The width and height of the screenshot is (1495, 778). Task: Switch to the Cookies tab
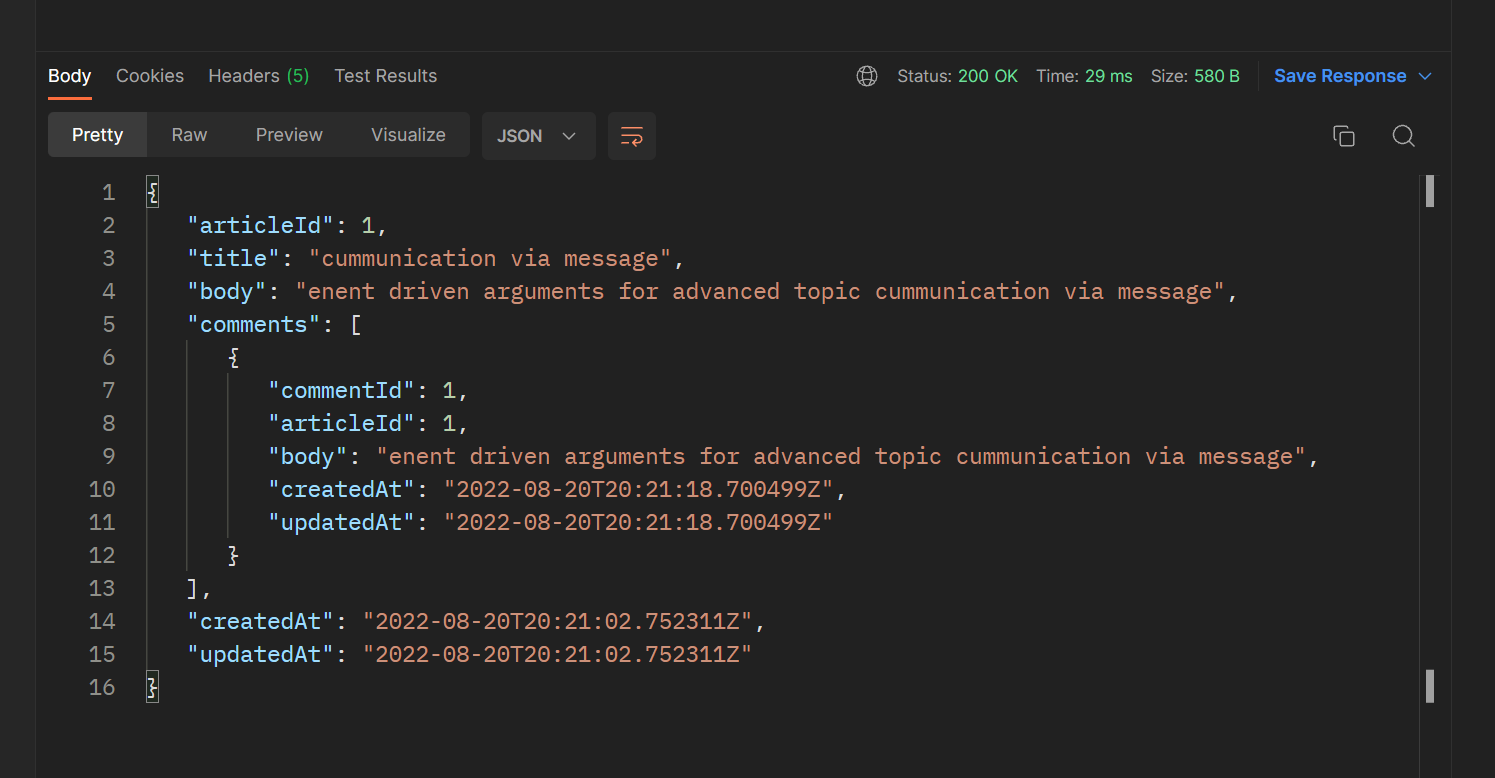(x=150, y=76)
